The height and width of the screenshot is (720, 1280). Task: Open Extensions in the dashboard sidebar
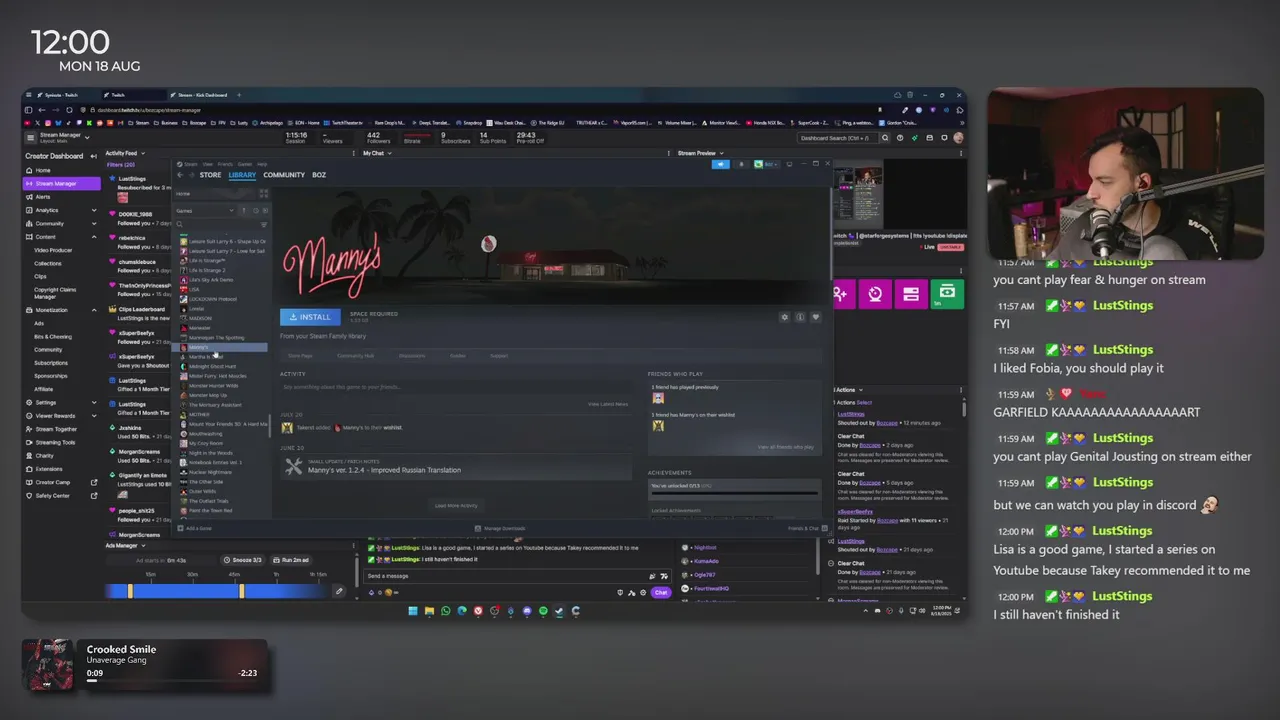(62, 469)
